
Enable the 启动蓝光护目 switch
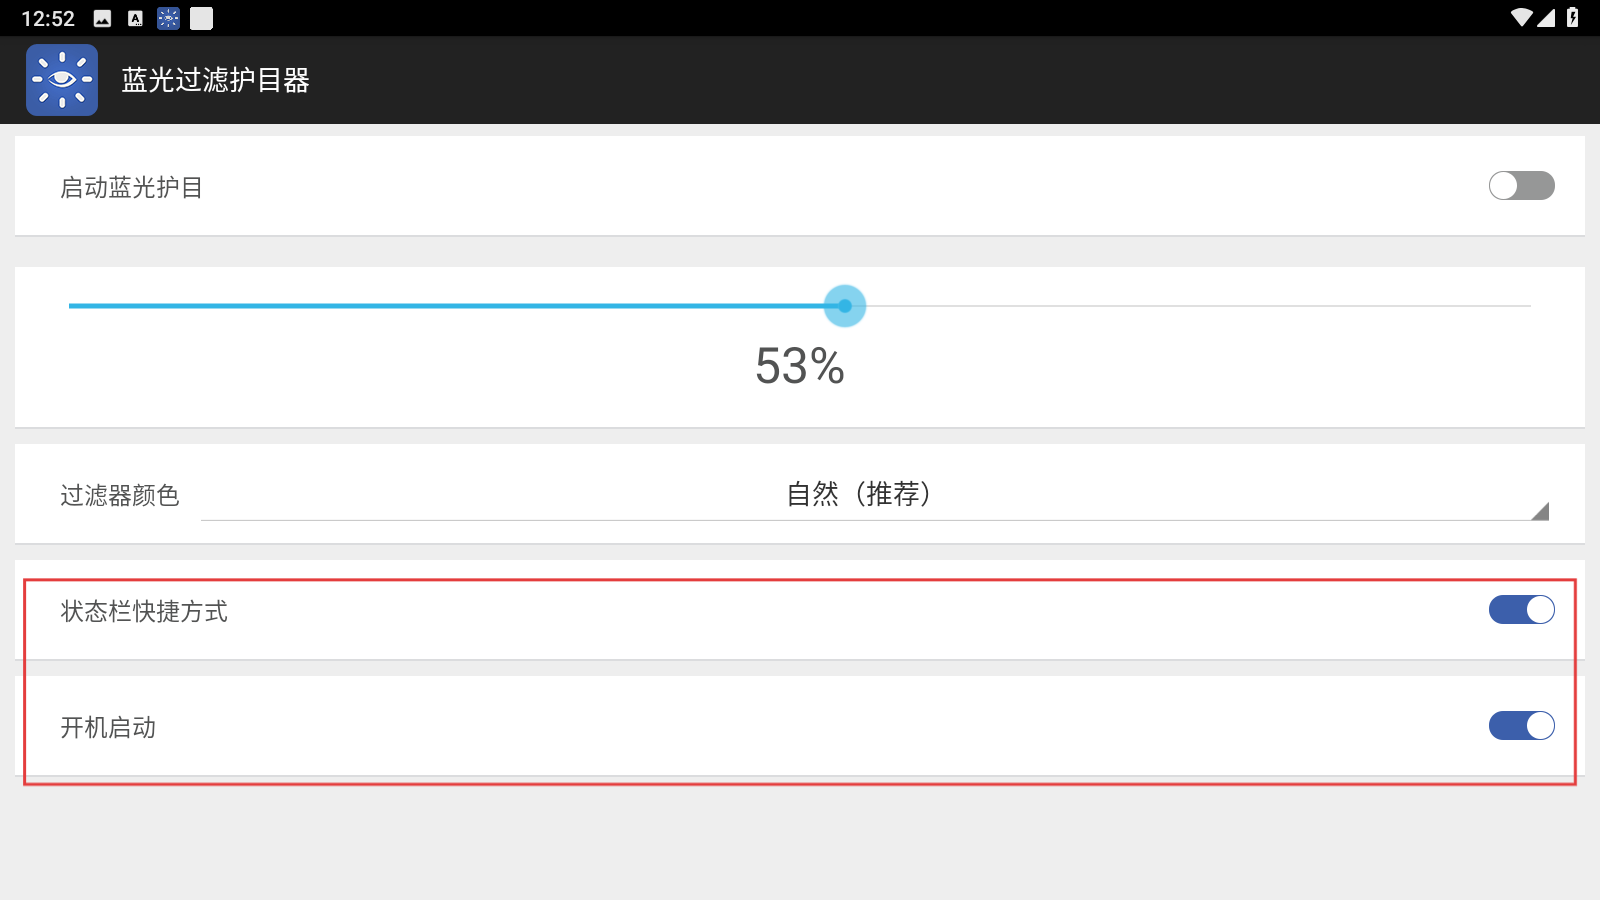1521,186
